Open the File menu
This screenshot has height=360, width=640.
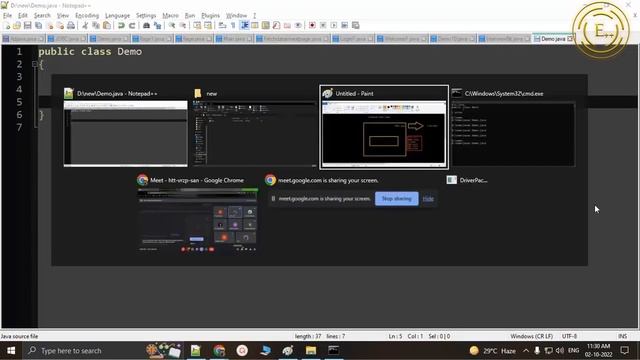click(x=7, y=16)
